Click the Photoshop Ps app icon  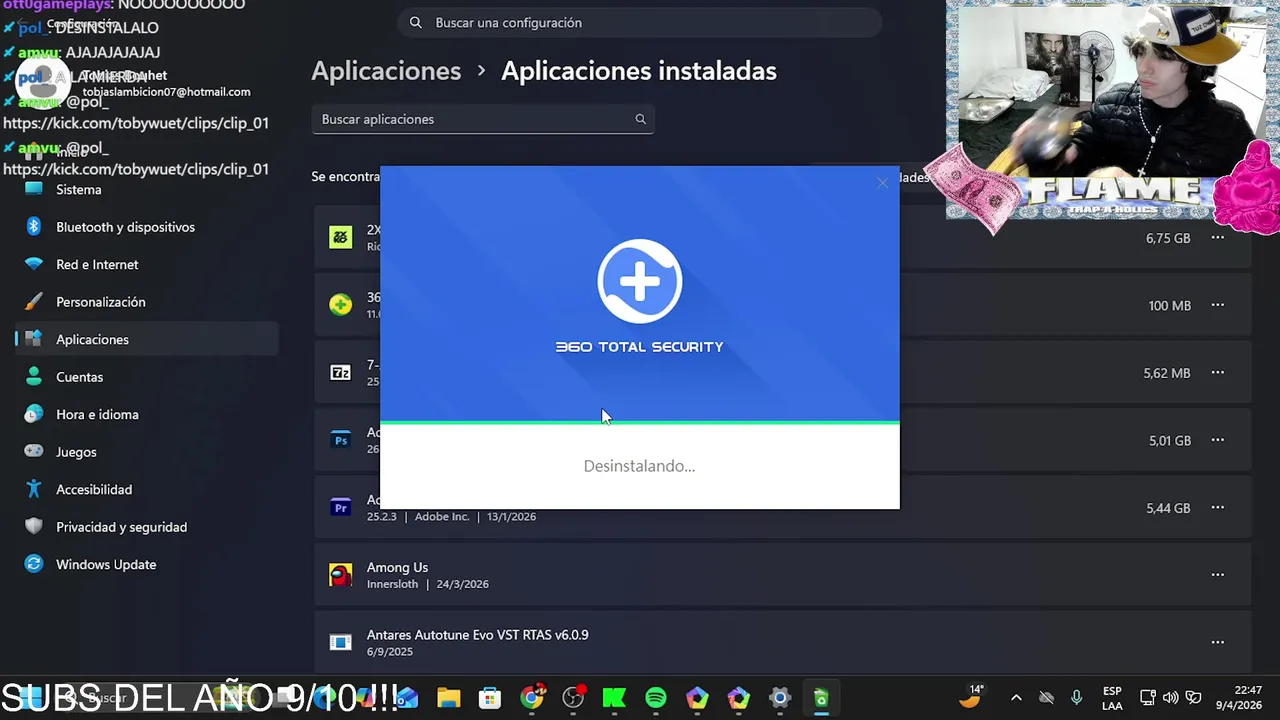[341, 440]
